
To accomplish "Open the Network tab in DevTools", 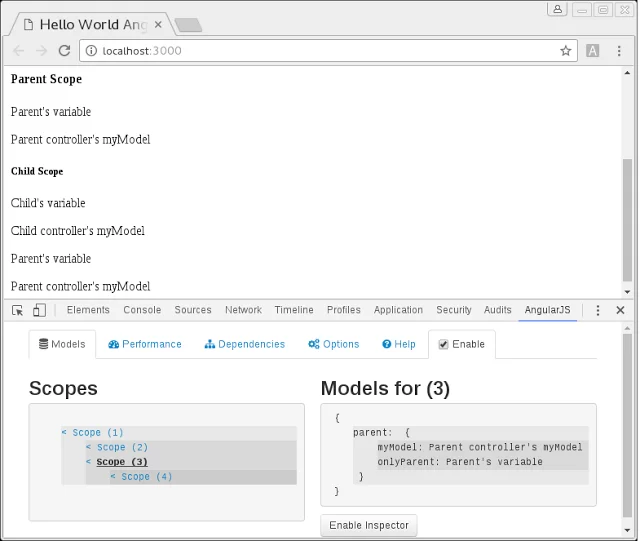I will [x=243, y=311].
